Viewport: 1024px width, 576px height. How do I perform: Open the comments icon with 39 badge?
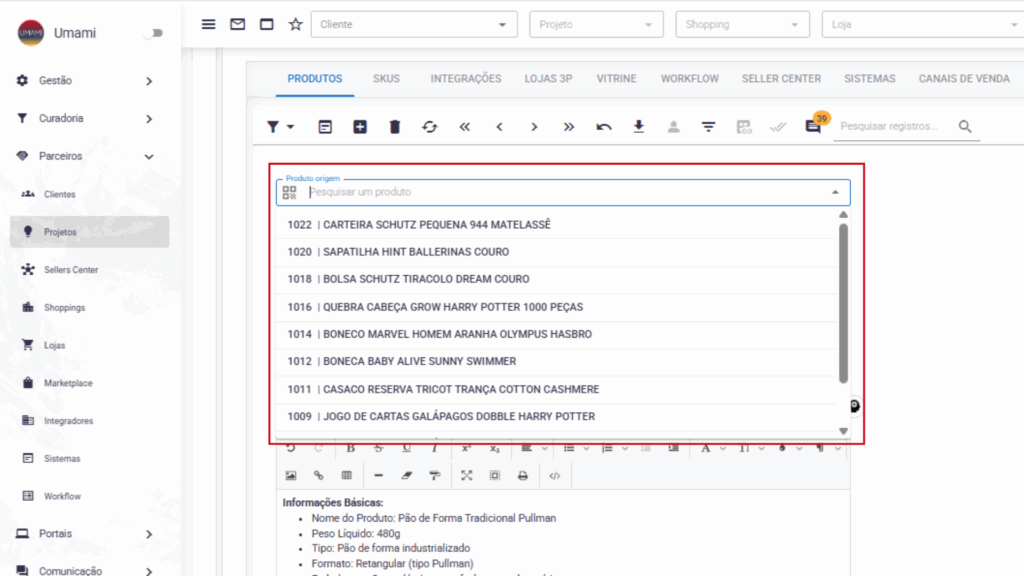tap(813, 127)
